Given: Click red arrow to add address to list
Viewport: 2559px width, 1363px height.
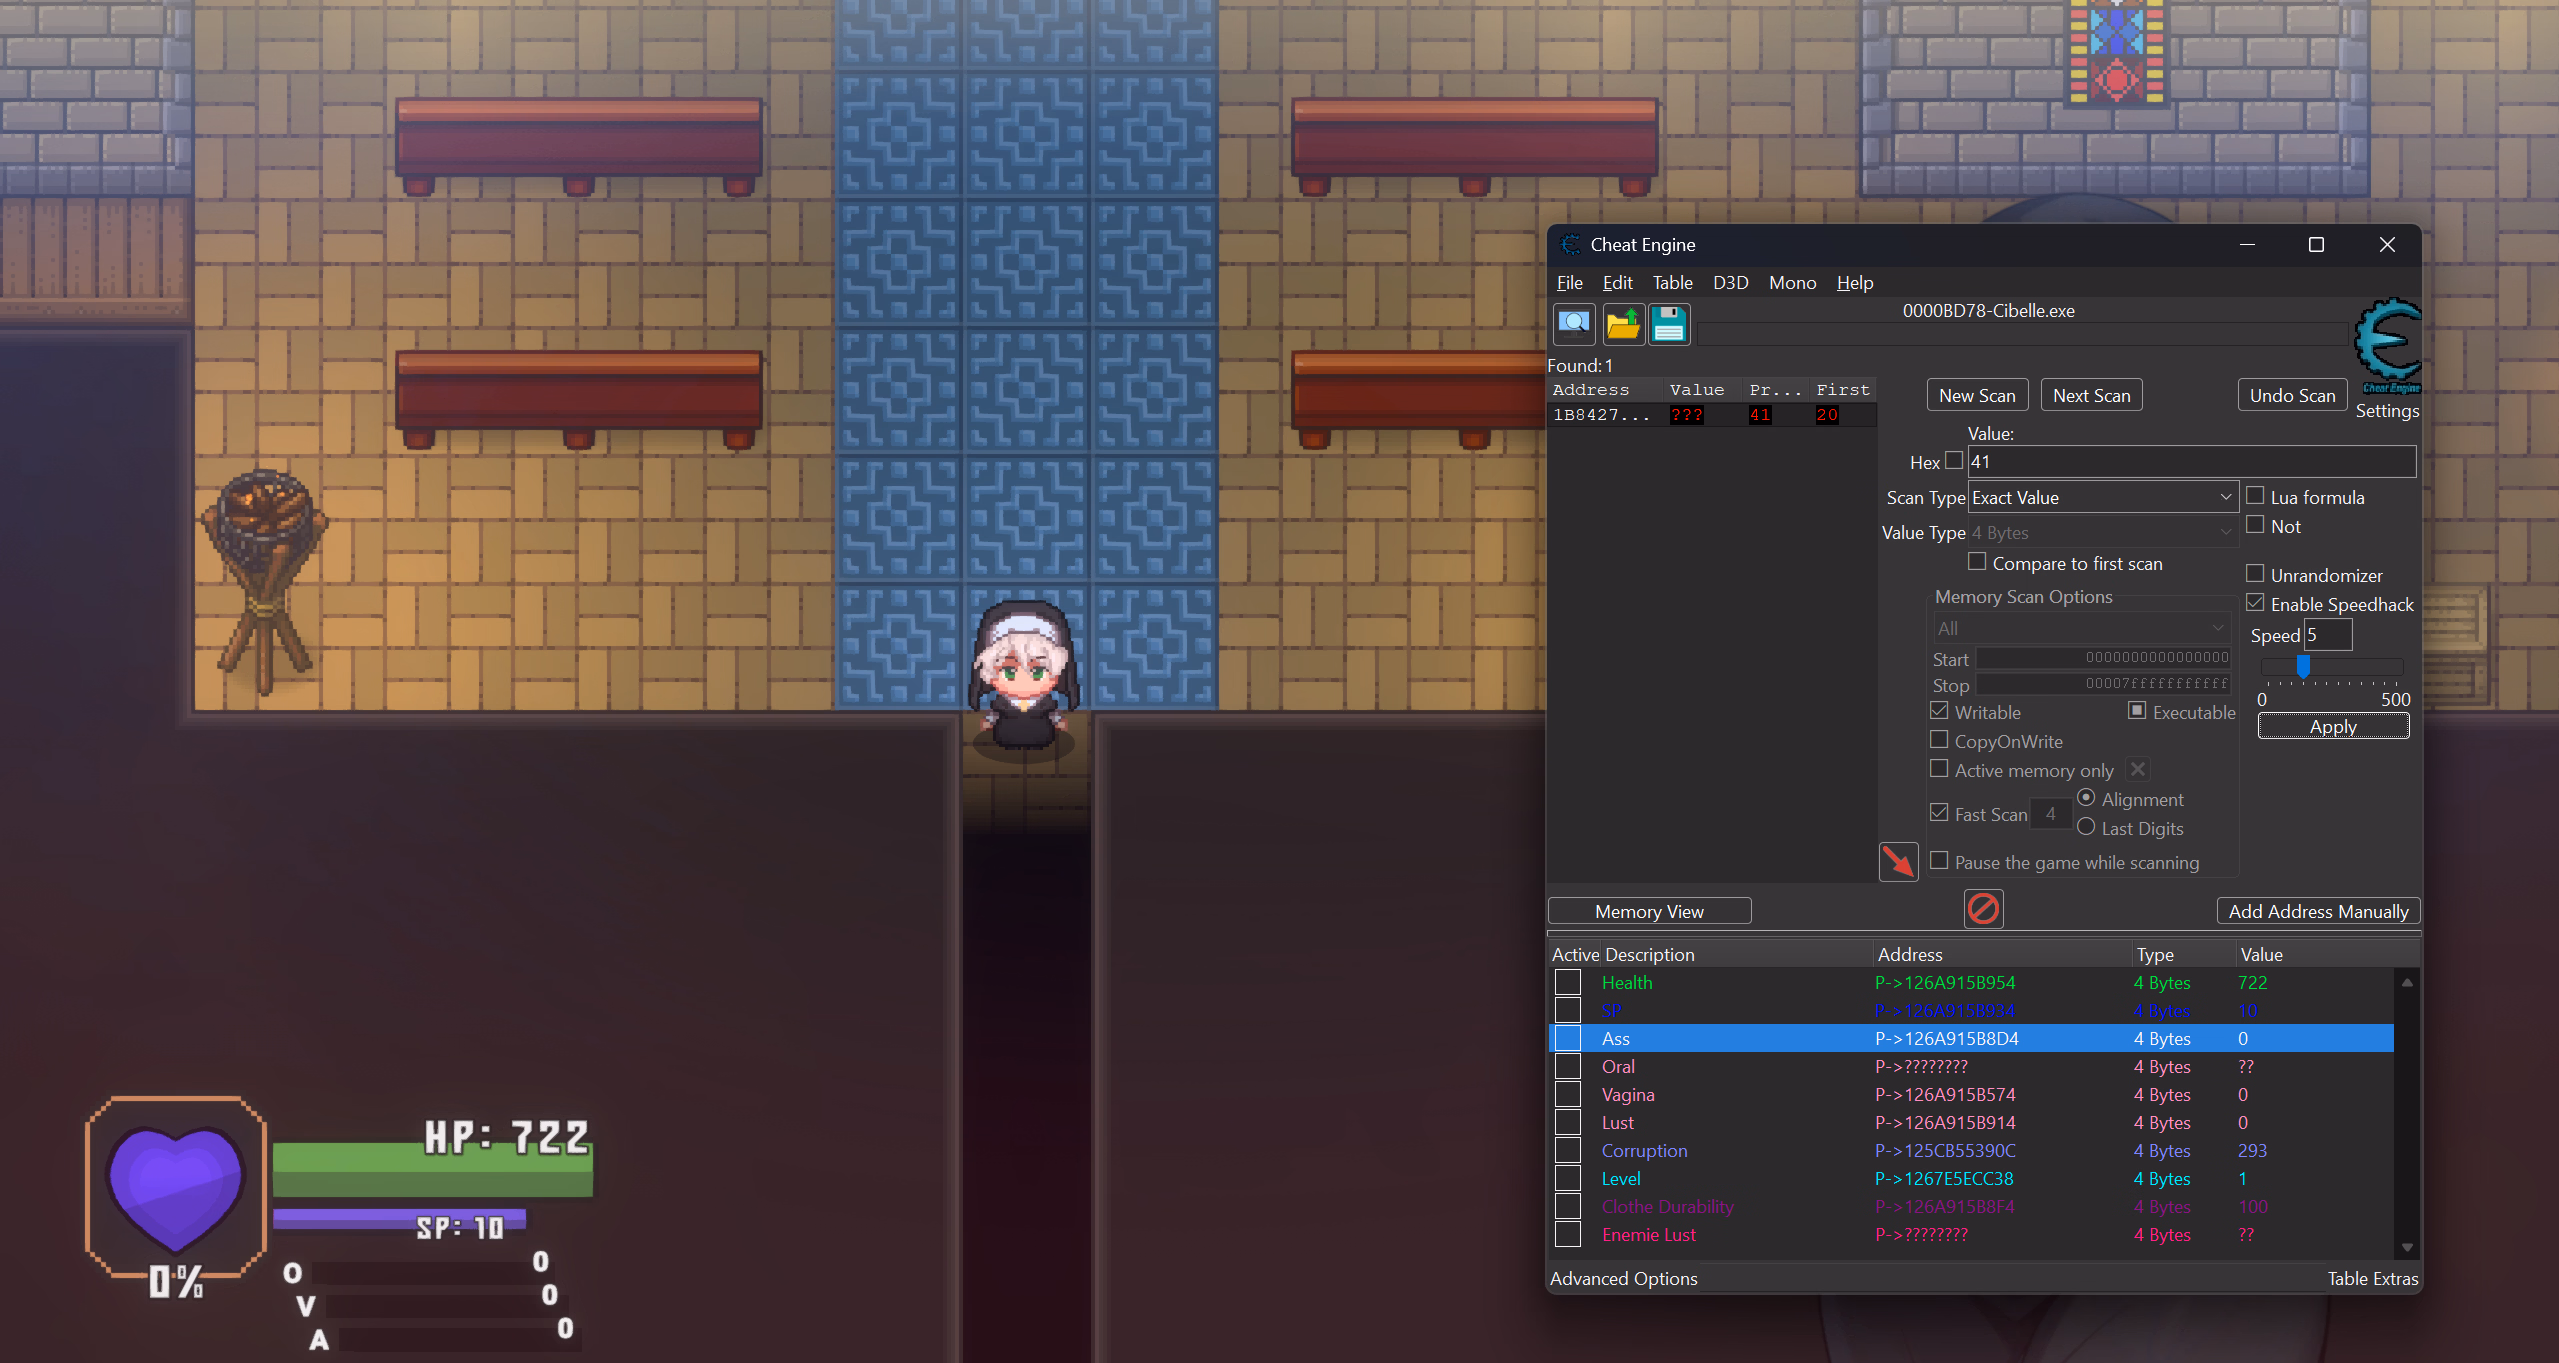Looking at the screenshot, I should coord(1897,861).
